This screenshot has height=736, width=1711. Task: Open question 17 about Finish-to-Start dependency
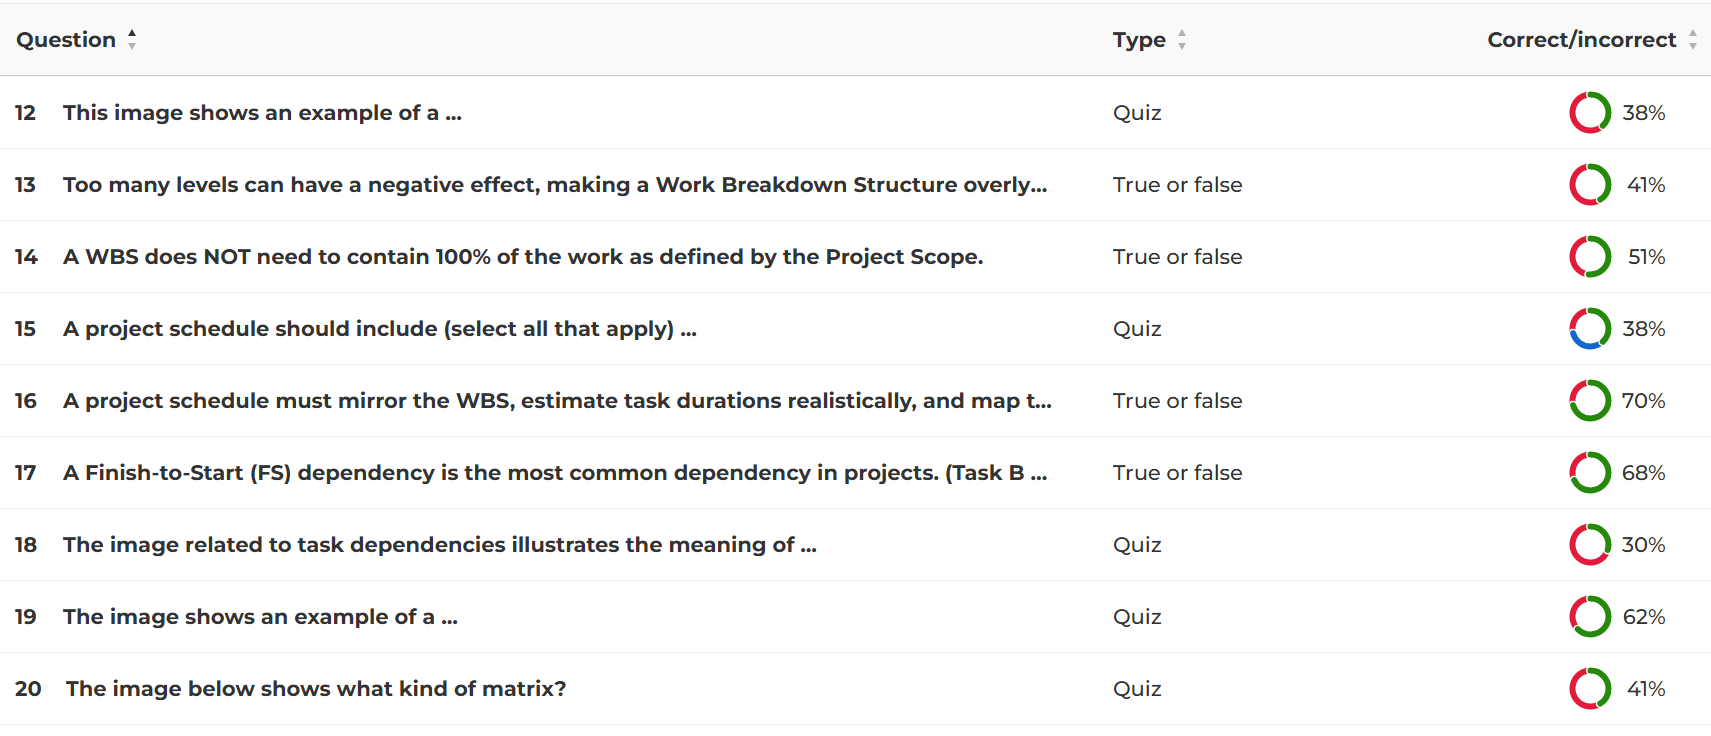[x=555, y=473]
